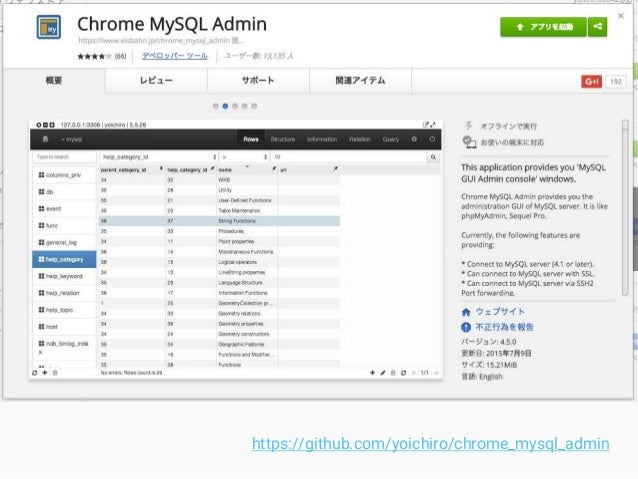Click the 不正行為を報告 link
This screenshot has height=479, width=638.
pos(505,327)
